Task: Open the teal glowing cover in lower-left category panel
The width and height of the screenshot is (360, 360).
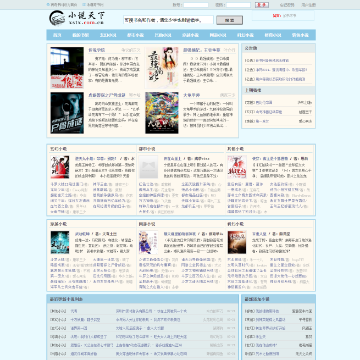Action: 60,242
